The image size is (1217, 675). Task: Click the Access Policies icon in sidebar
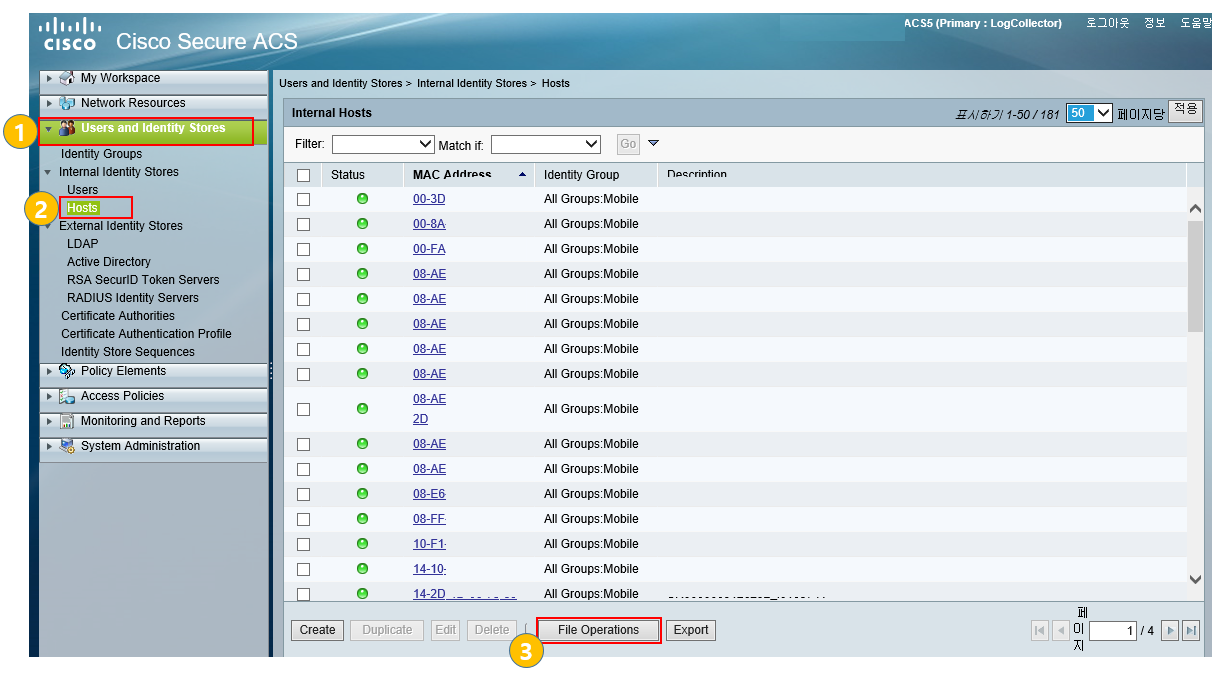tap(67, 396)
